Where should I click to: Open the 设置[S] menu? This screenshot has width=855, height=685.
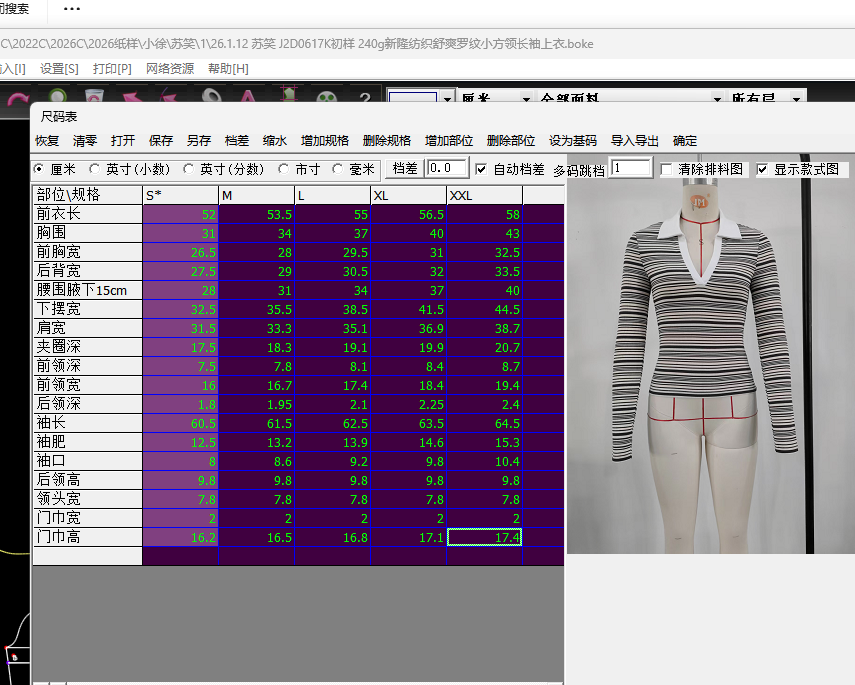[59, 68]
